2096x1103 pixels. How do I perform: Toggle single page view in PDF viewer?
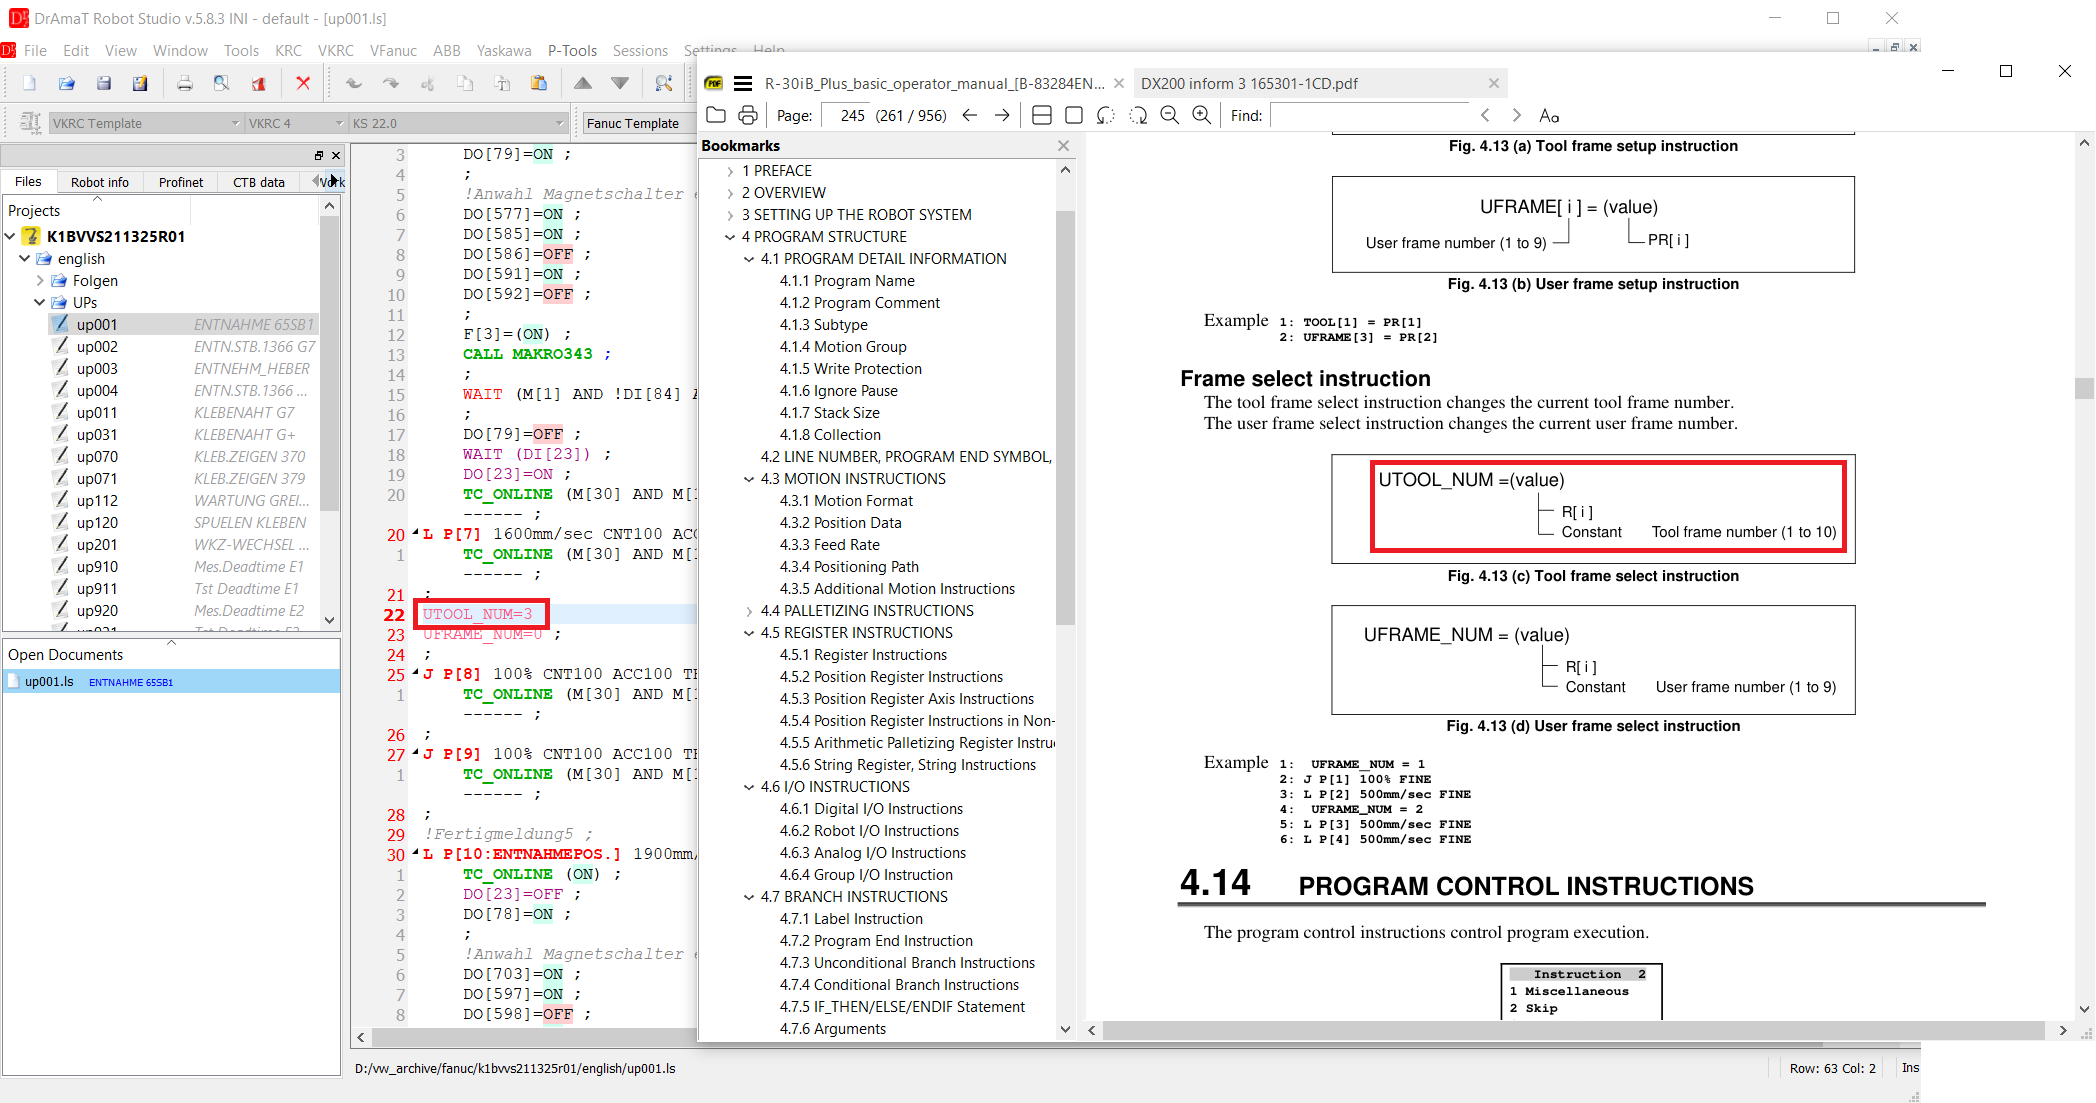point(1074,115)
